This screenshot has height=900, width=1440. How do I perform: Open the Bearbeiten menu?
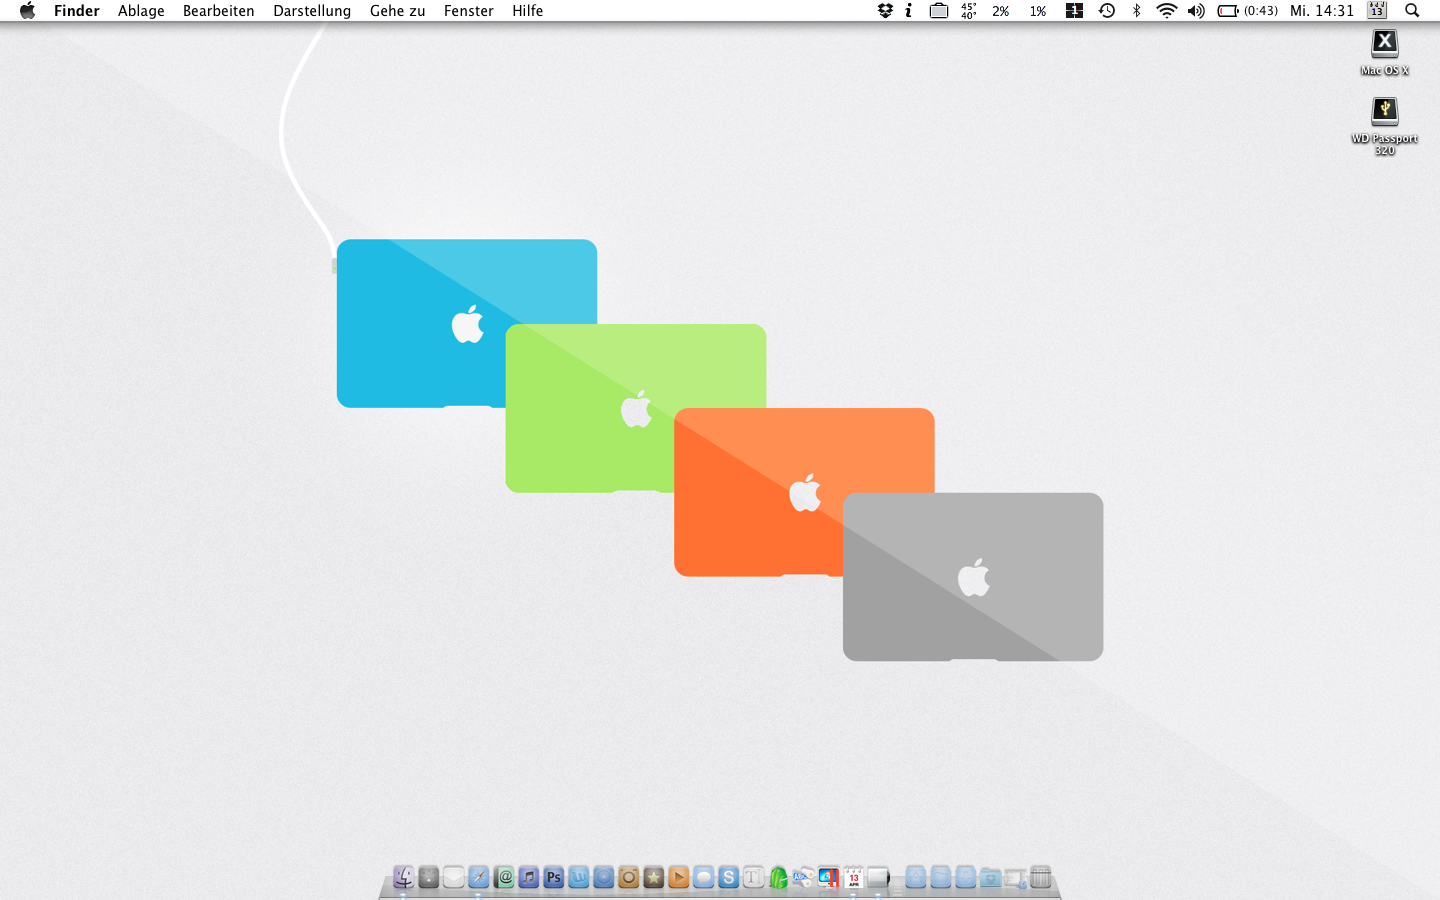(218, 11)
